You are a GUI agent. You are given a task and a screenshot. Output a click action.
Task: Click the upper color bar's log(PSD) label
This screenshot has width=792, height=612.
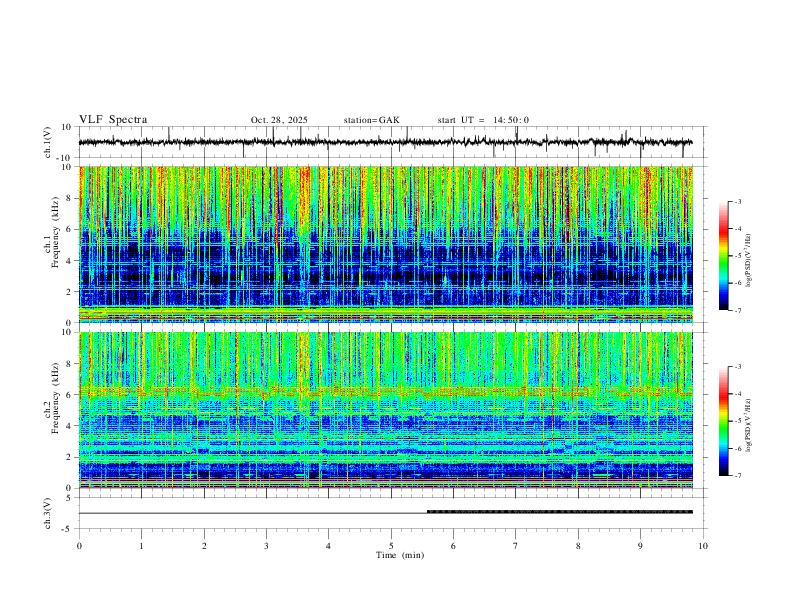point(749,261)
